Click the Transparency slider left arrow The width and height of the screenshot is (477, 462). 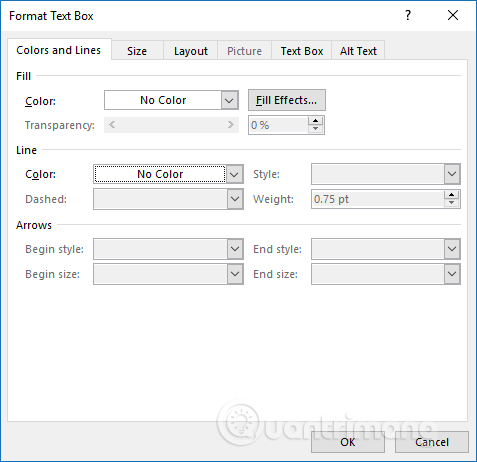click(x=112, y=125)
